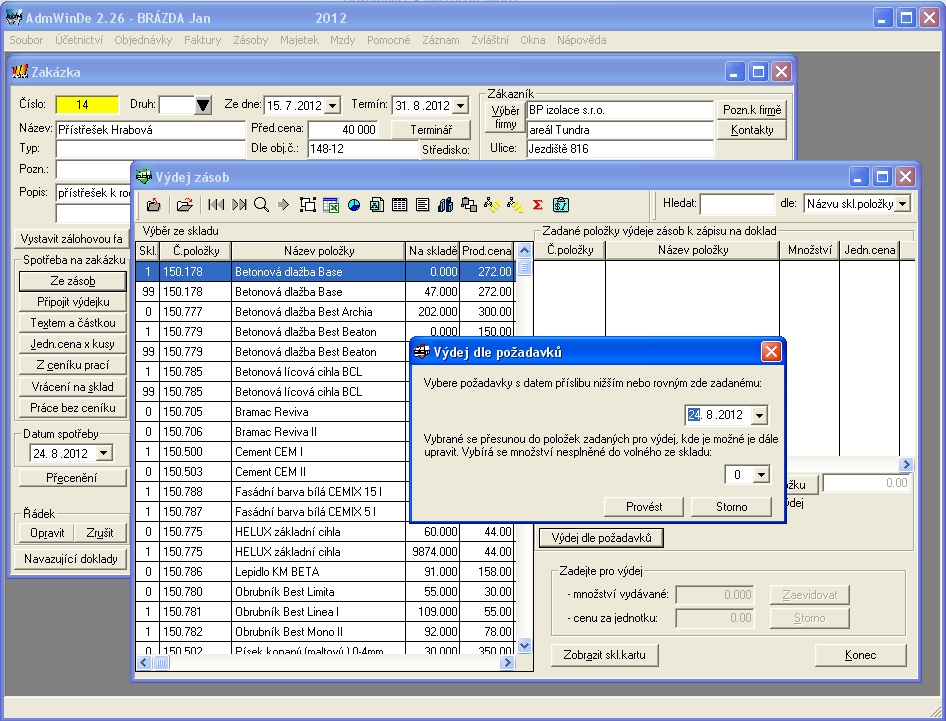Expand the dle Názvu skl.položky dropdown
The image size is (946, 721).
point(903,204)
